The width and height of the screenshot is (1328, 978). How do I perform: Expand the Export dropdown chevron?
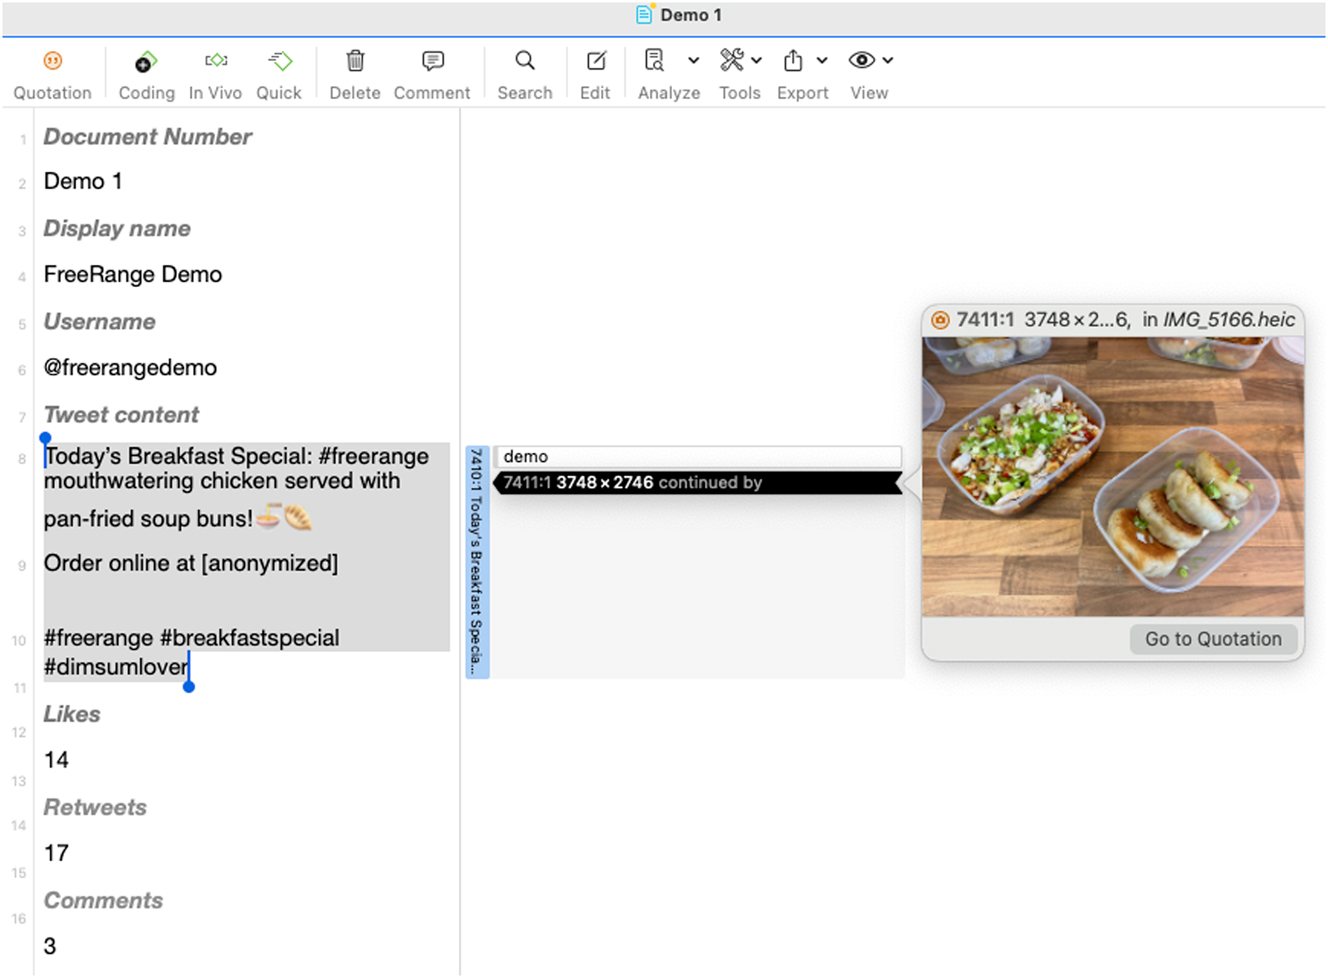(822, 61)
